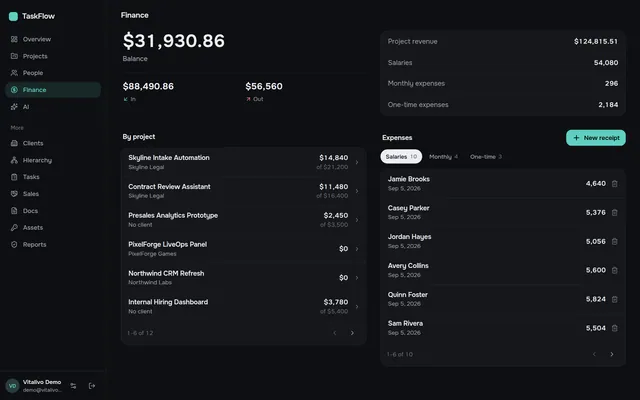Go to next page of salaries

point(612,354)
